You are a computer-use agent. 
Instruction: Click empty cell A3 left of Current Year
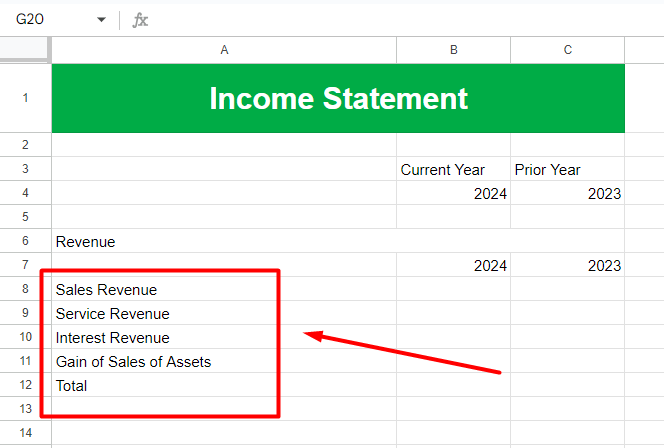(x=224, y=169)
